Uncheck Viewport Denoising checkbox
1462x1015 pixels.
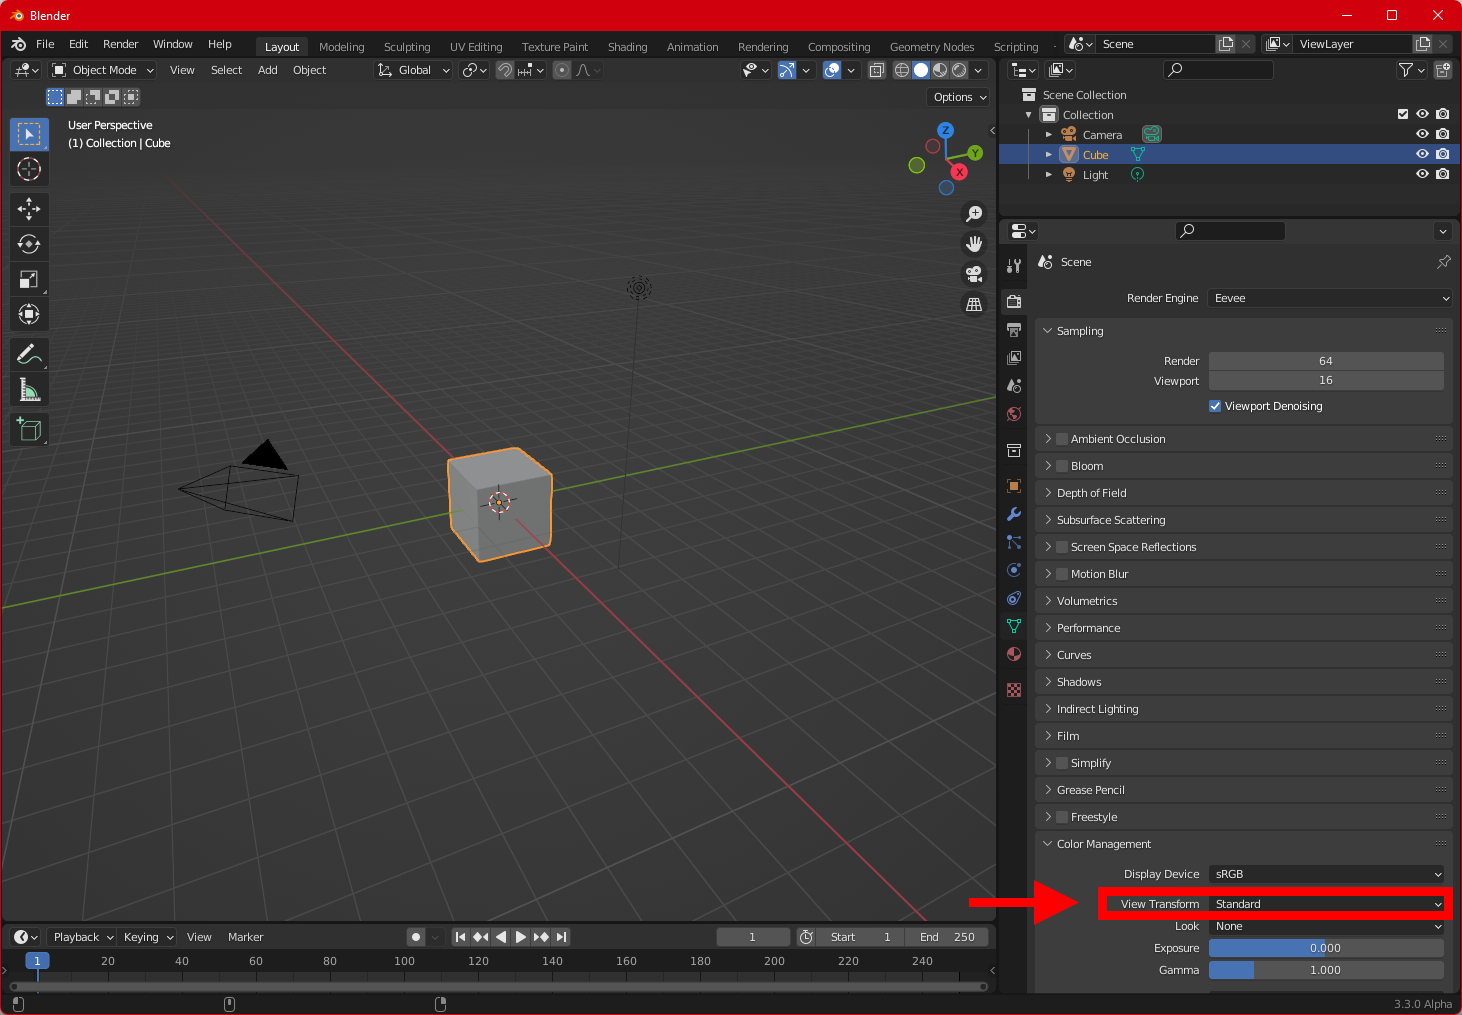pos(1215,406)
